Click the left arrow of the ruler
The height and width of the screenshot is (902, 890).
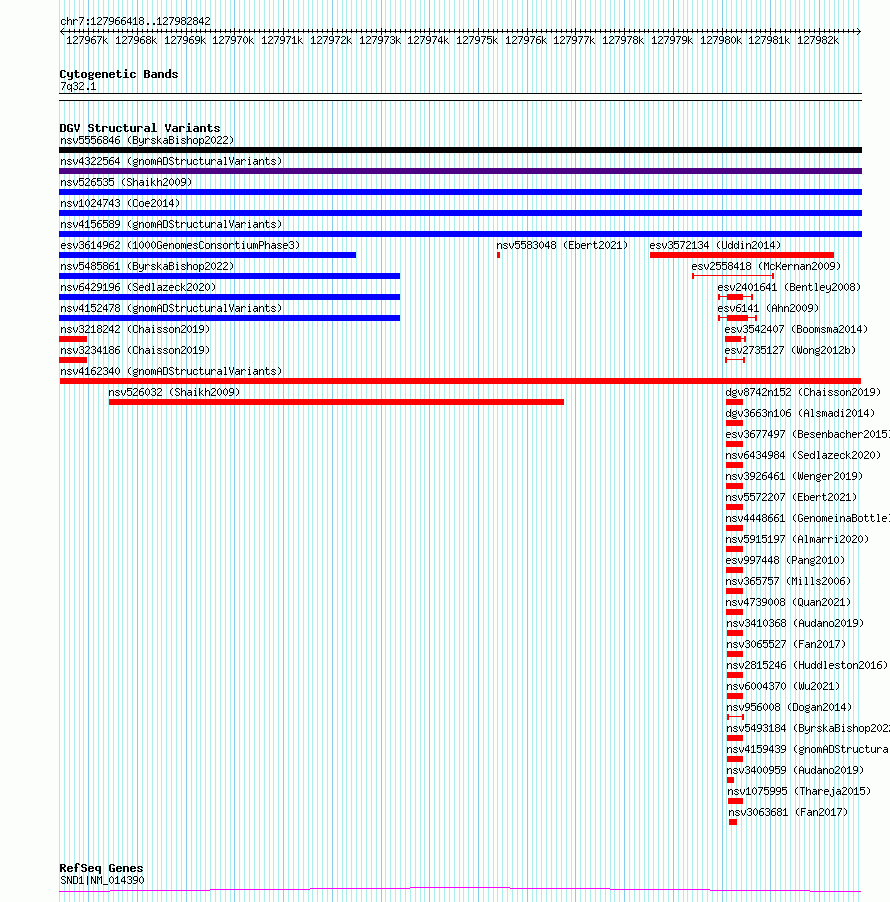pos(62,31)
